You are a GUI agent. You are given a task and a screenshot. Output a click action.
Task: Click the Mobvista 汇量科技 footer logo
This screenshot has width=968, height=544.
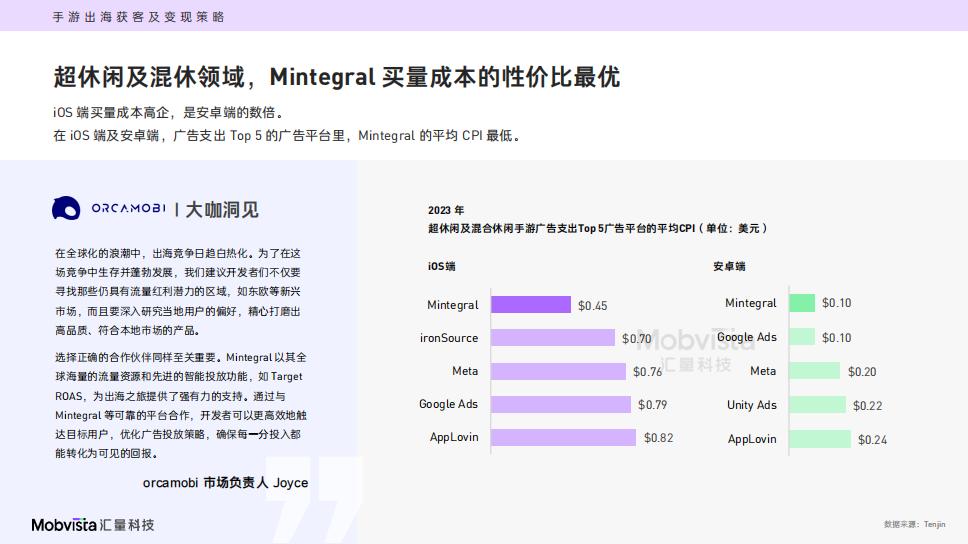tap(93, 525)
